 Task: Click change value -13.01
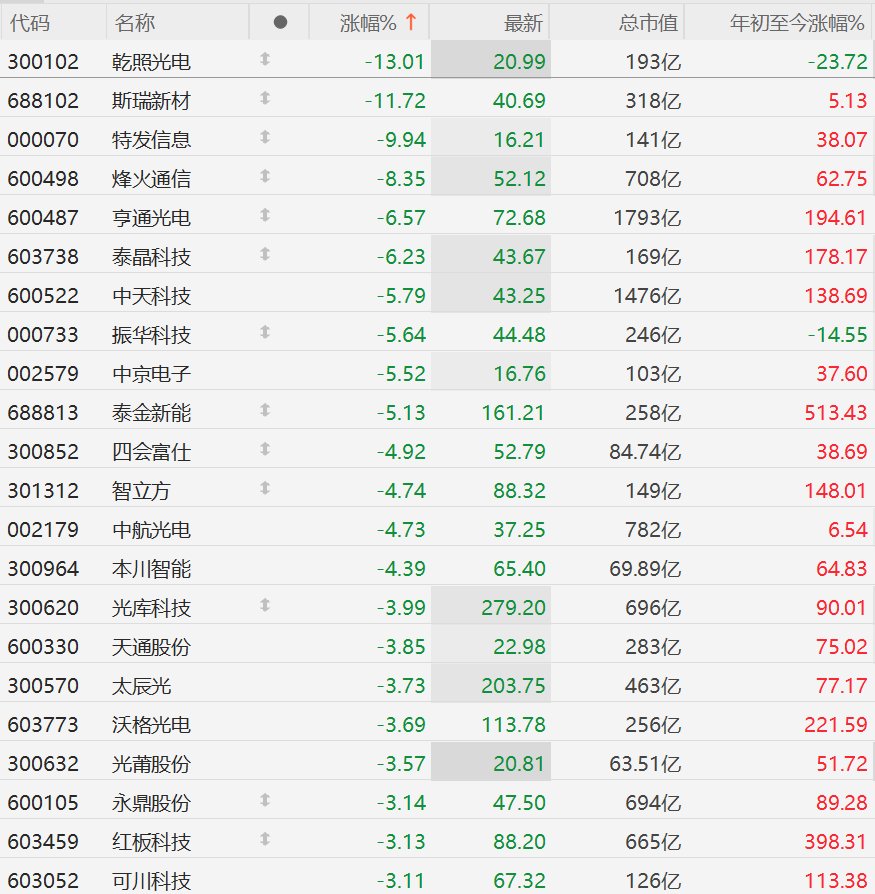pos(395,62)
